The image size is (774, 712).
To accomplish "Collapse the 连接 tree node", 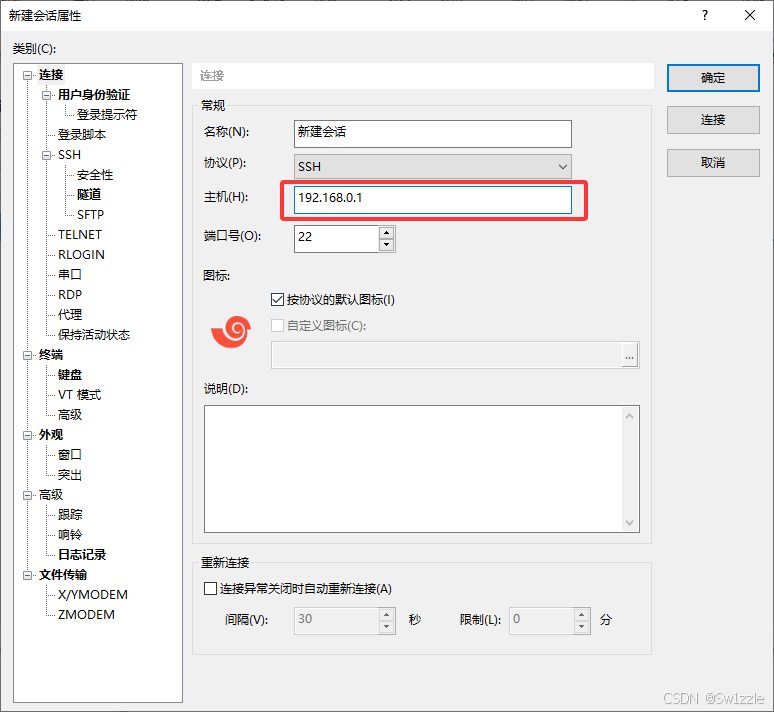I will click(27, 76).
